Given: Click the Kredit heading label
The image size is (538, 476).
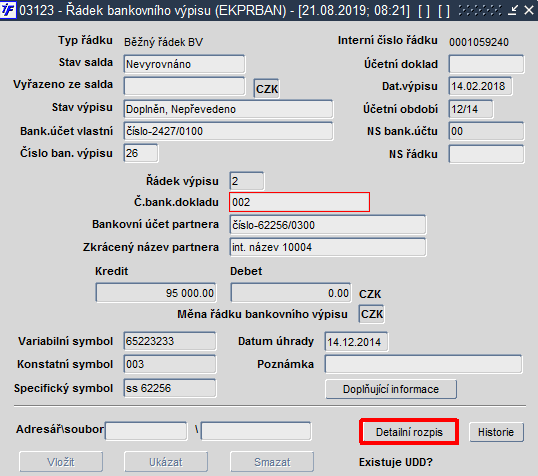Looking at the screenshot, I should pyautogui.click(x=112, y=271).
